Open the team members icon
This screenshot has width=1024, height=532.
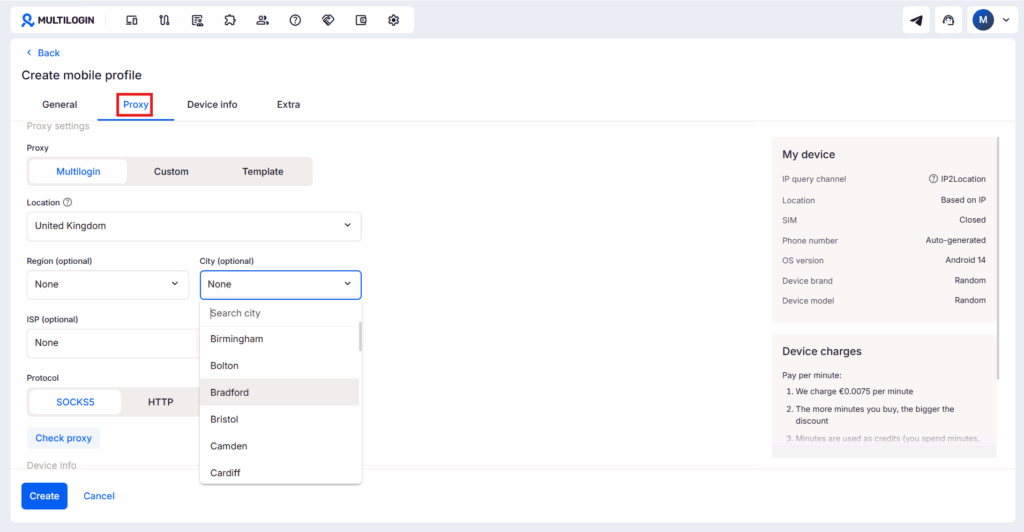(263, 20)
